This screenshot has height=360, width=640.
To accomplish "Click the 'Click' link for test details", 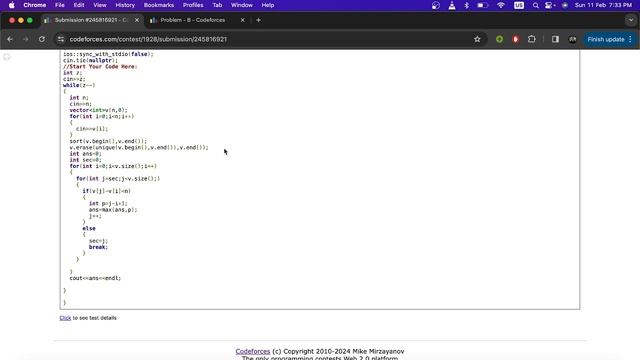I will point(65,318).
